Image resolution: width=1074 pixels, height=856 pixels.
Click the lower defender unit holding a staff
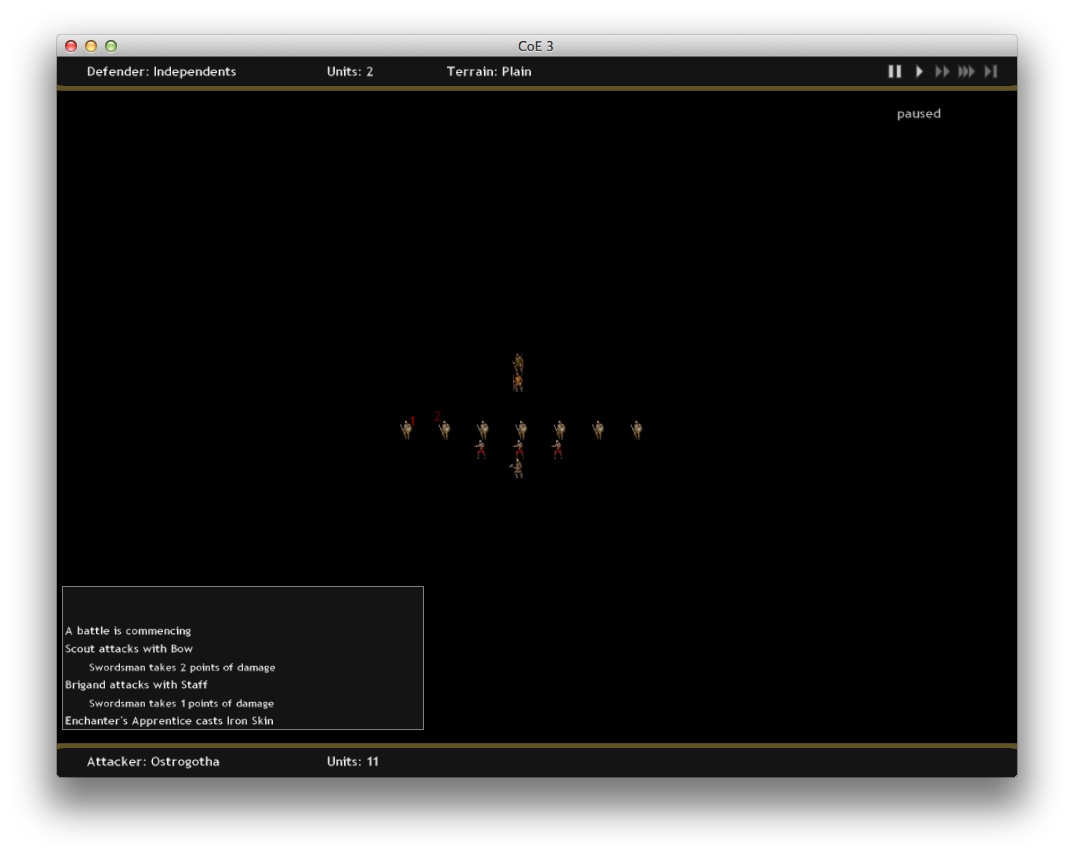click(x=518, y=382)
